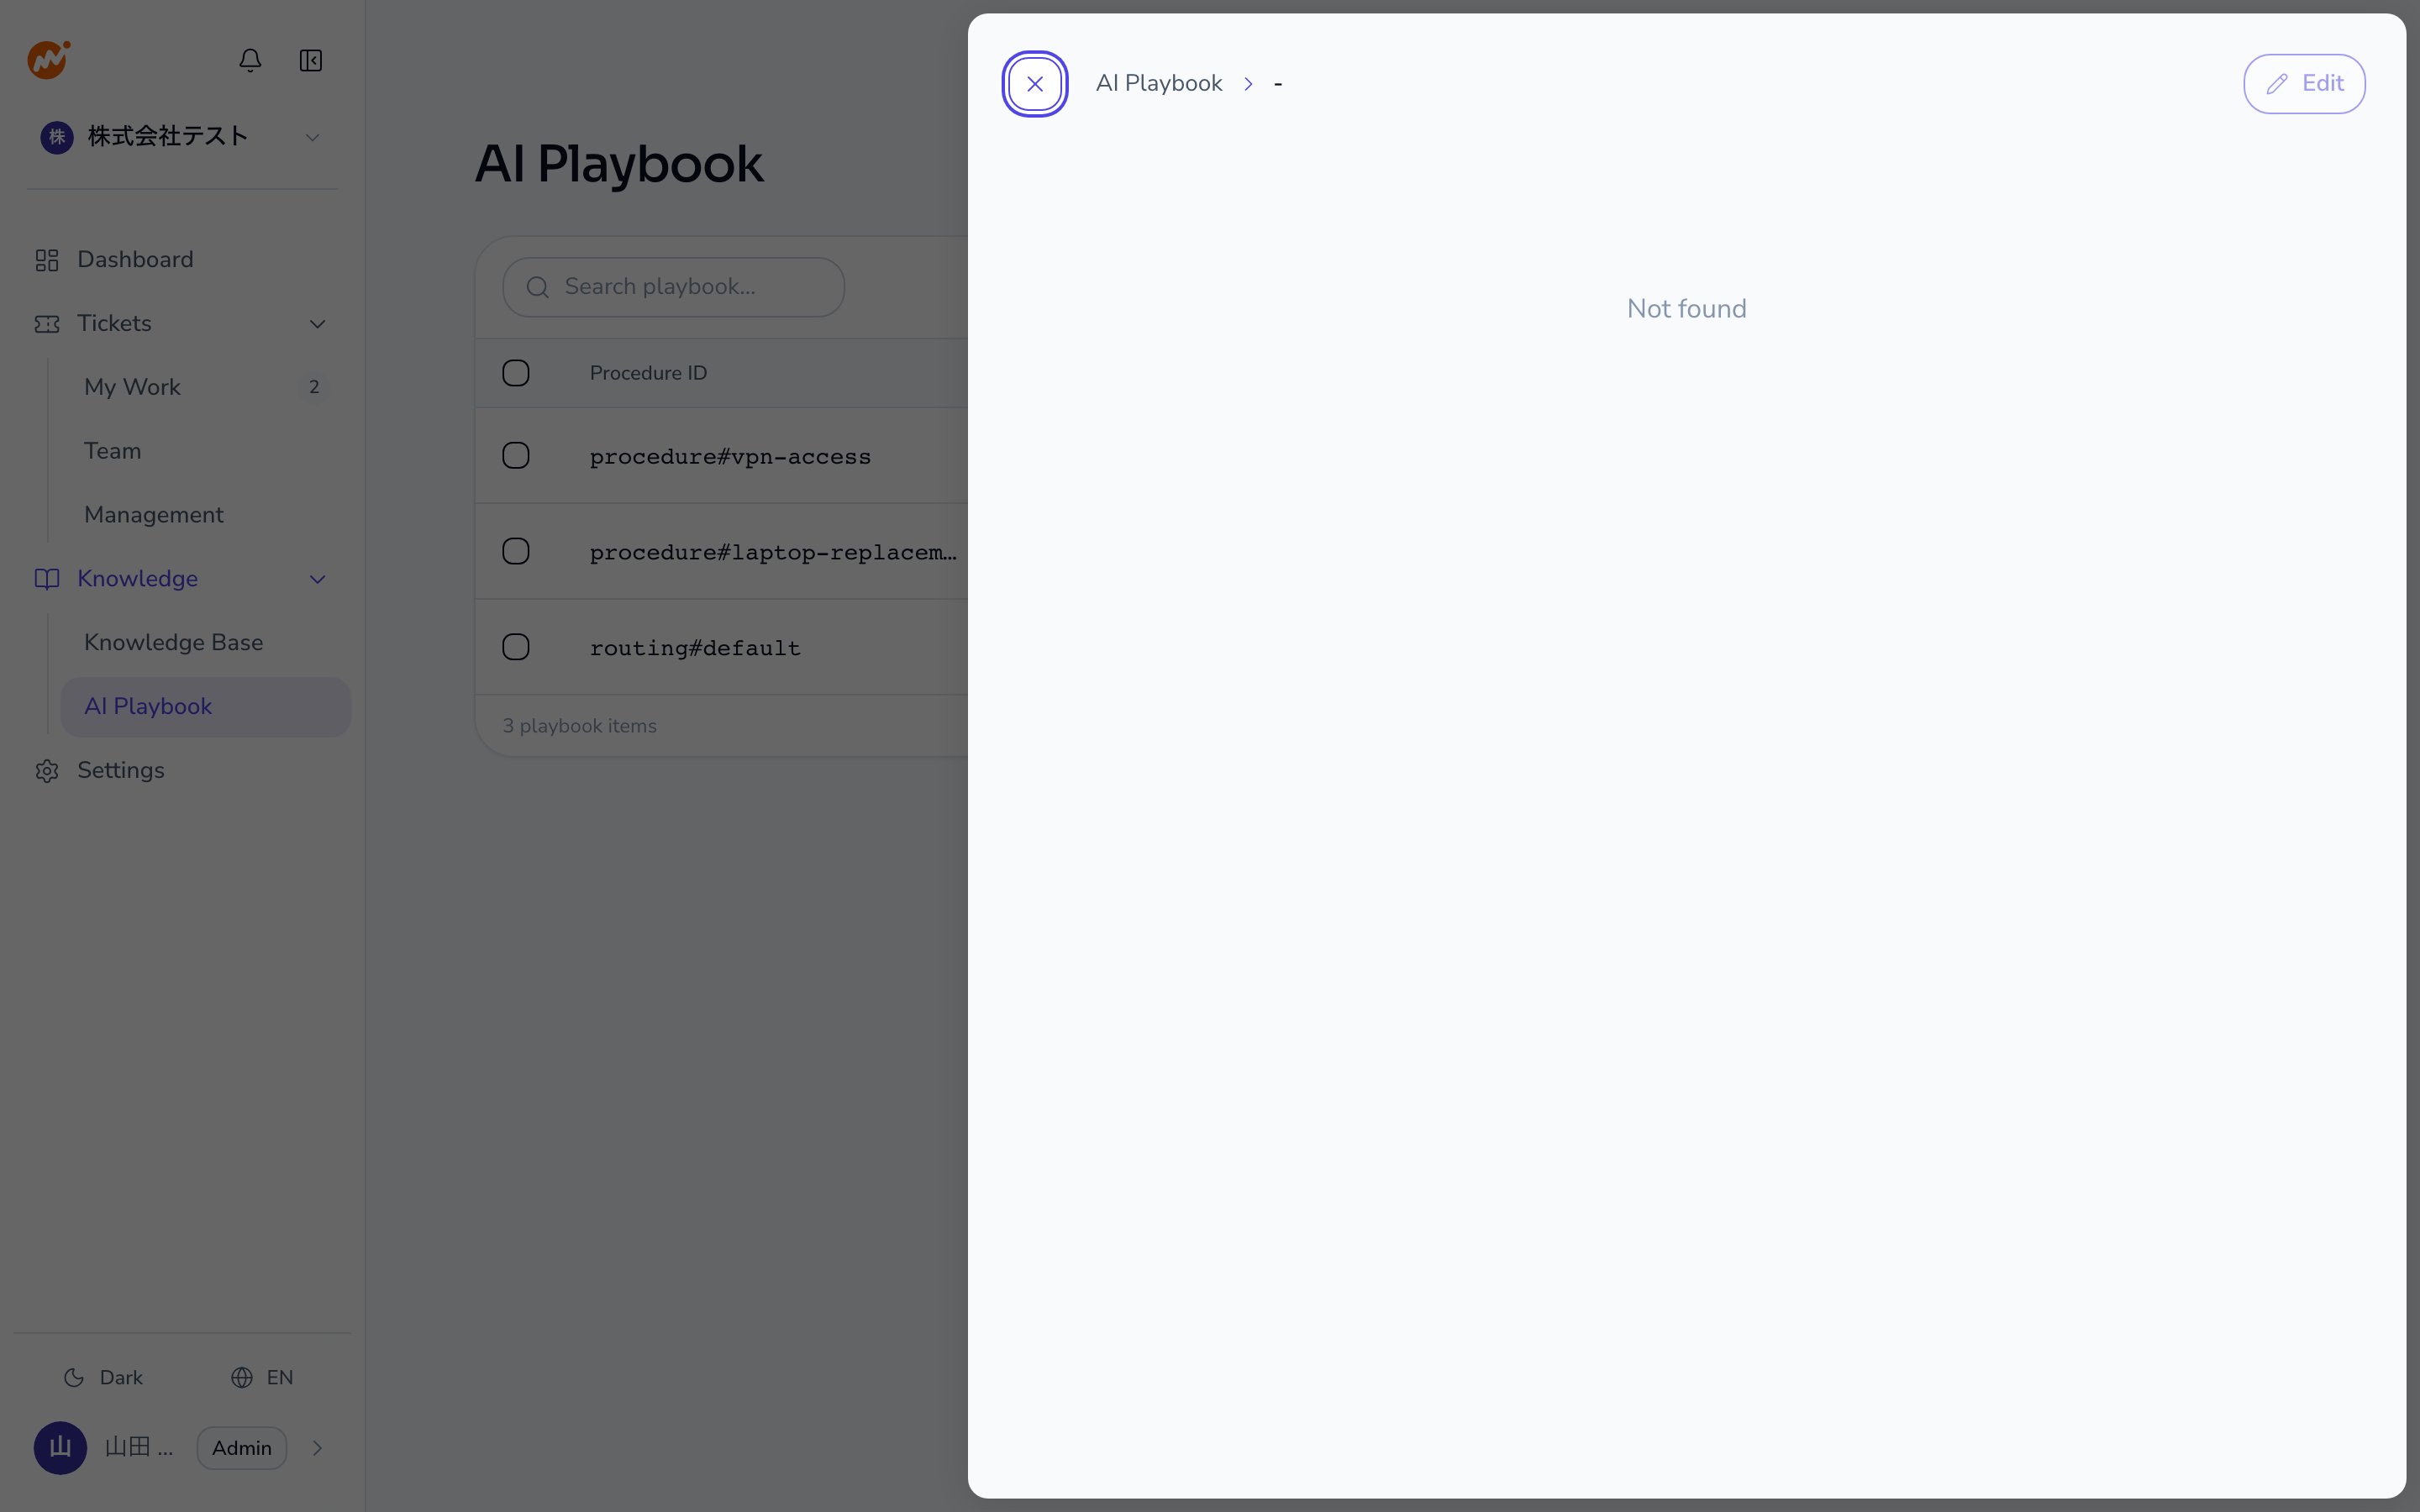Collapse the Tickets chevron

[317, 324]
